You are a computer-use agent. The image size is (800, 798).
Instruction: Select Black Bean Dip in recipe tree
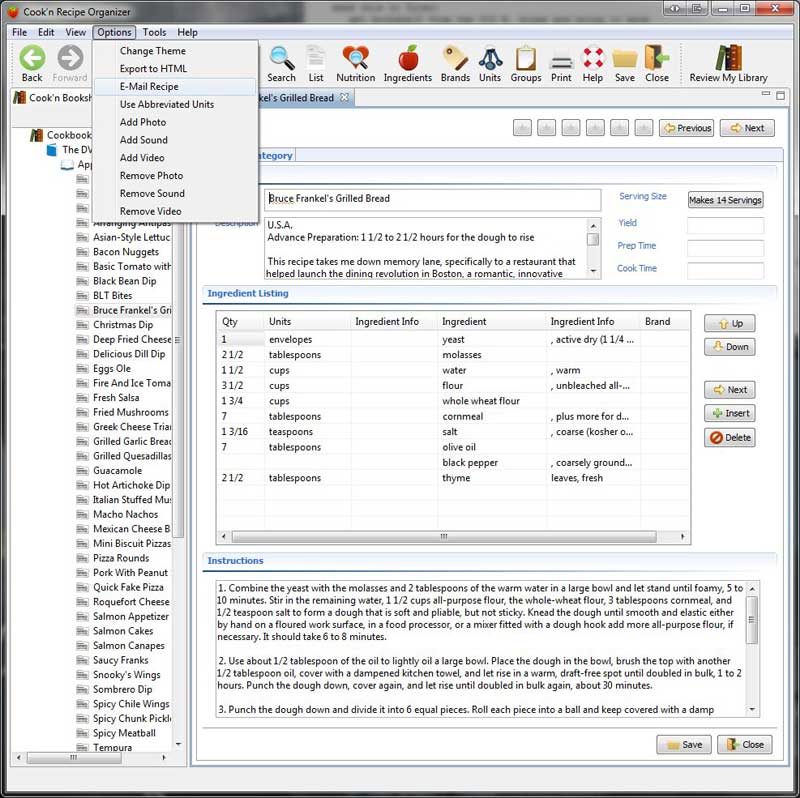124,281
